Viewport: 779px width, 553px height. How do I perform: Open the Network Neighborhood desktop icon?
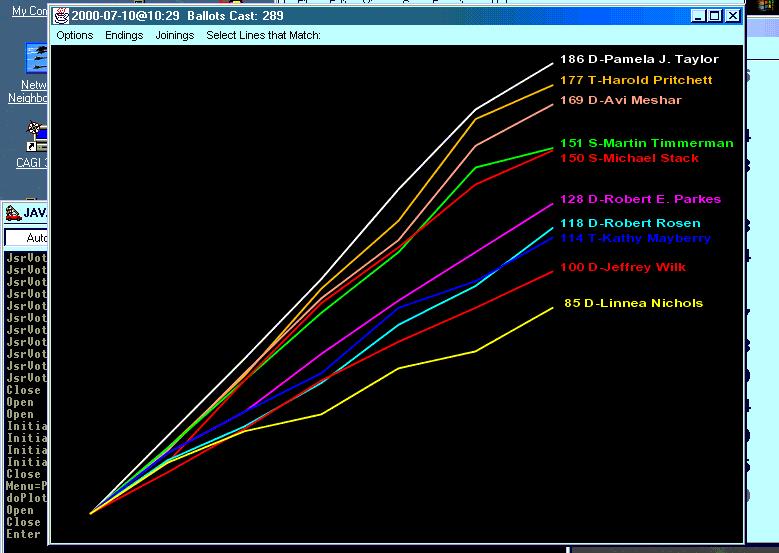(x=36, y=60)
